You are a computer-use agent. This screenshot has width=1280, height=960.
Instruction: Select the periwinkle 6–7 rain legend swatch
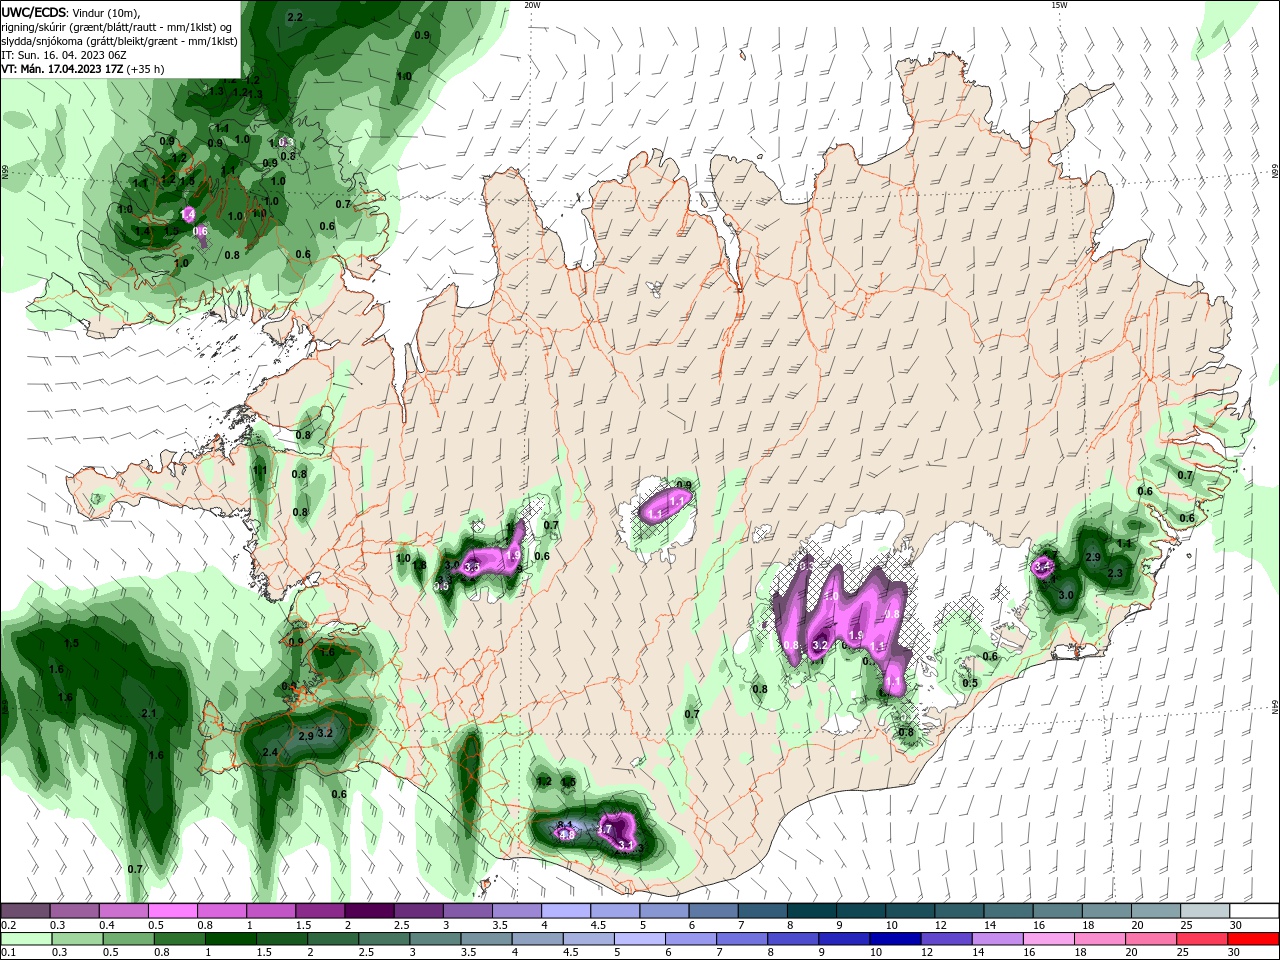click(x=693, y=939)
